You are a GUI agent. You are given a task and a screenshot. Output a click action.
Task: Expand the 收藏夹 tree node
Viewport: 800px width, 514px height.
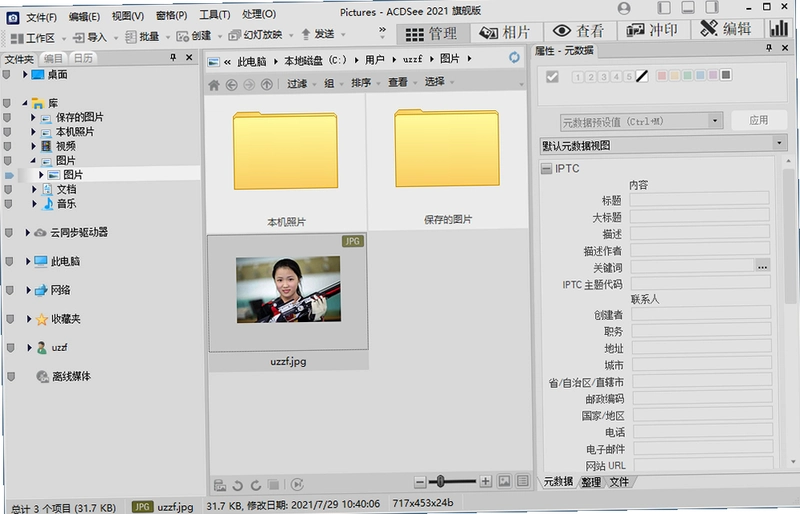(29, 319)
